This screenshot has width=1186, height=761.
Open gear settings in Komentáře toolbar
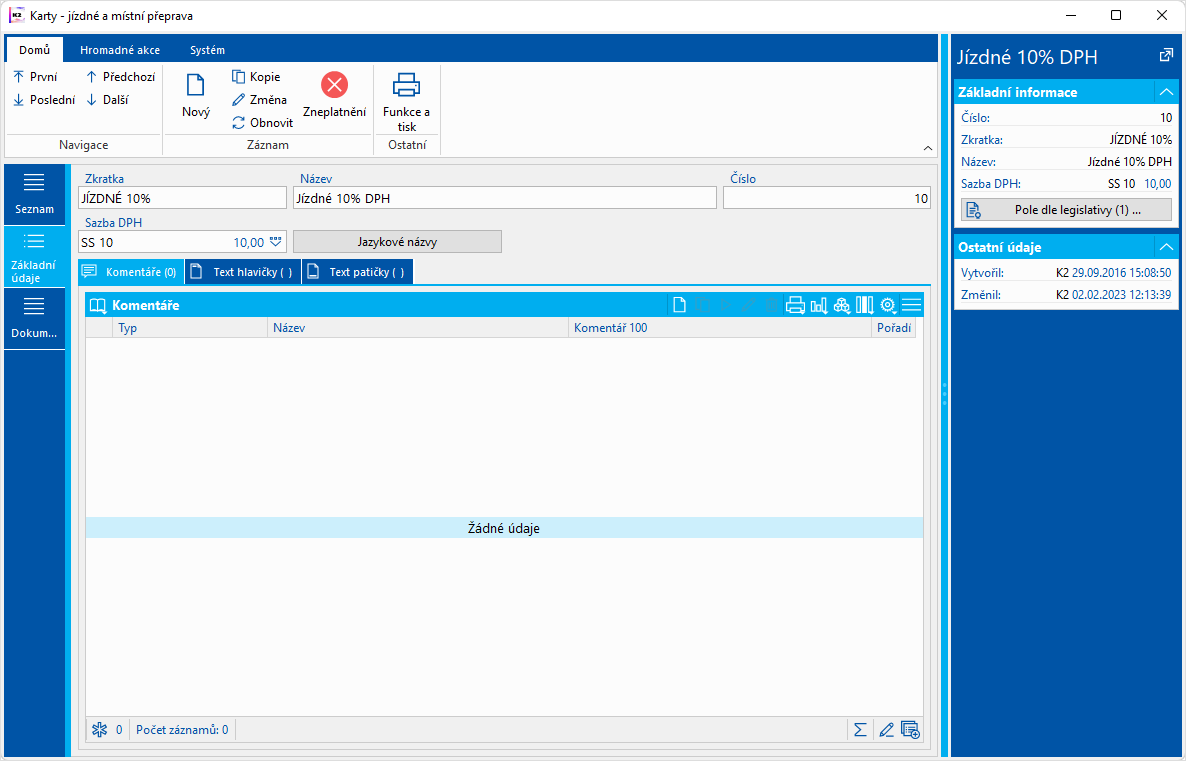(888, 305)
